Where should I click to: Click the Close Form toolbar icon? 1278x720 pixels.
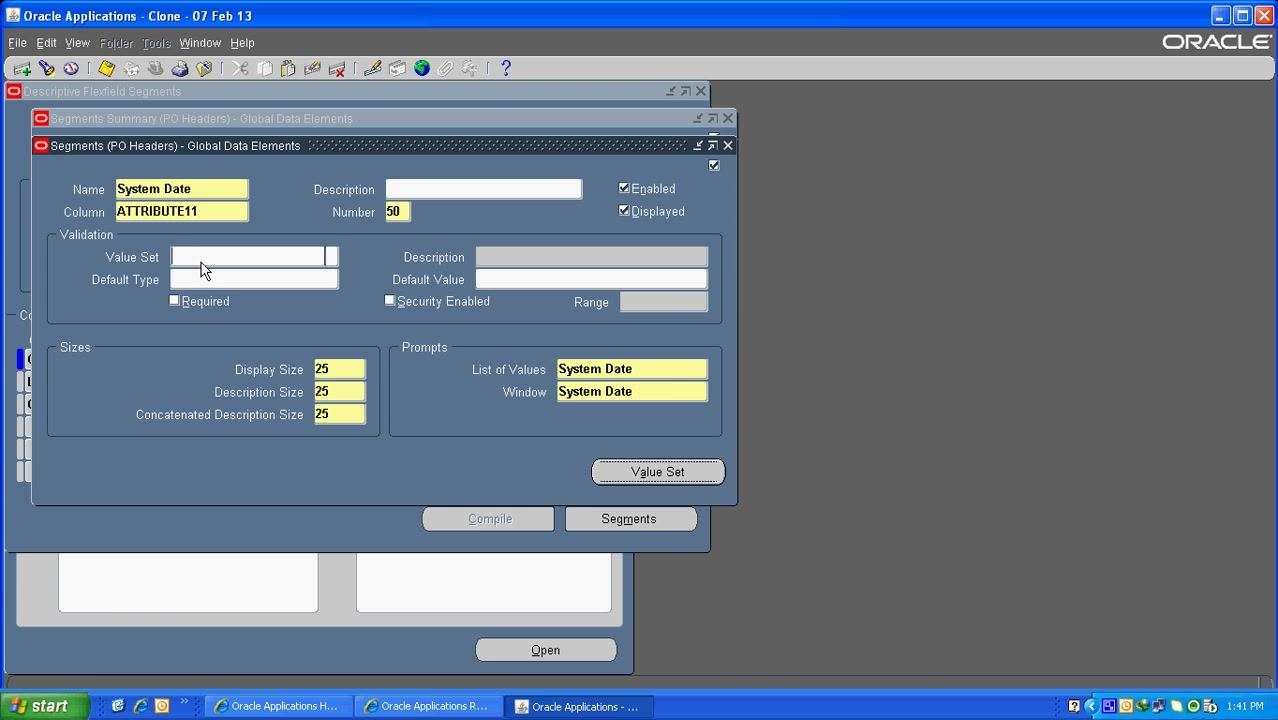204,69
